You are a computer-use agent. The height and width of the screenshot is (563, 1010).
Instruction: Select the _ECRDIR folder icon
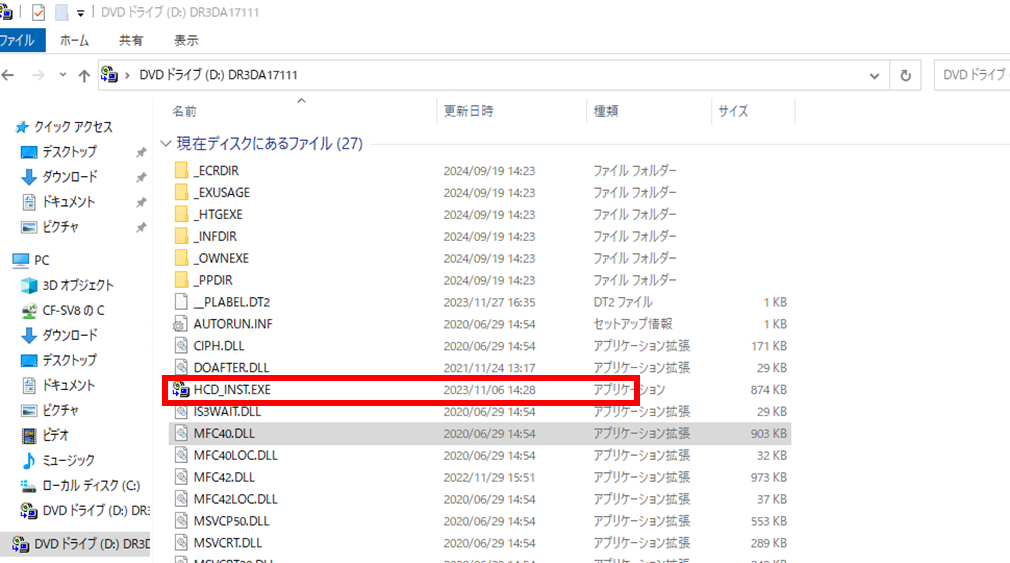181,171
